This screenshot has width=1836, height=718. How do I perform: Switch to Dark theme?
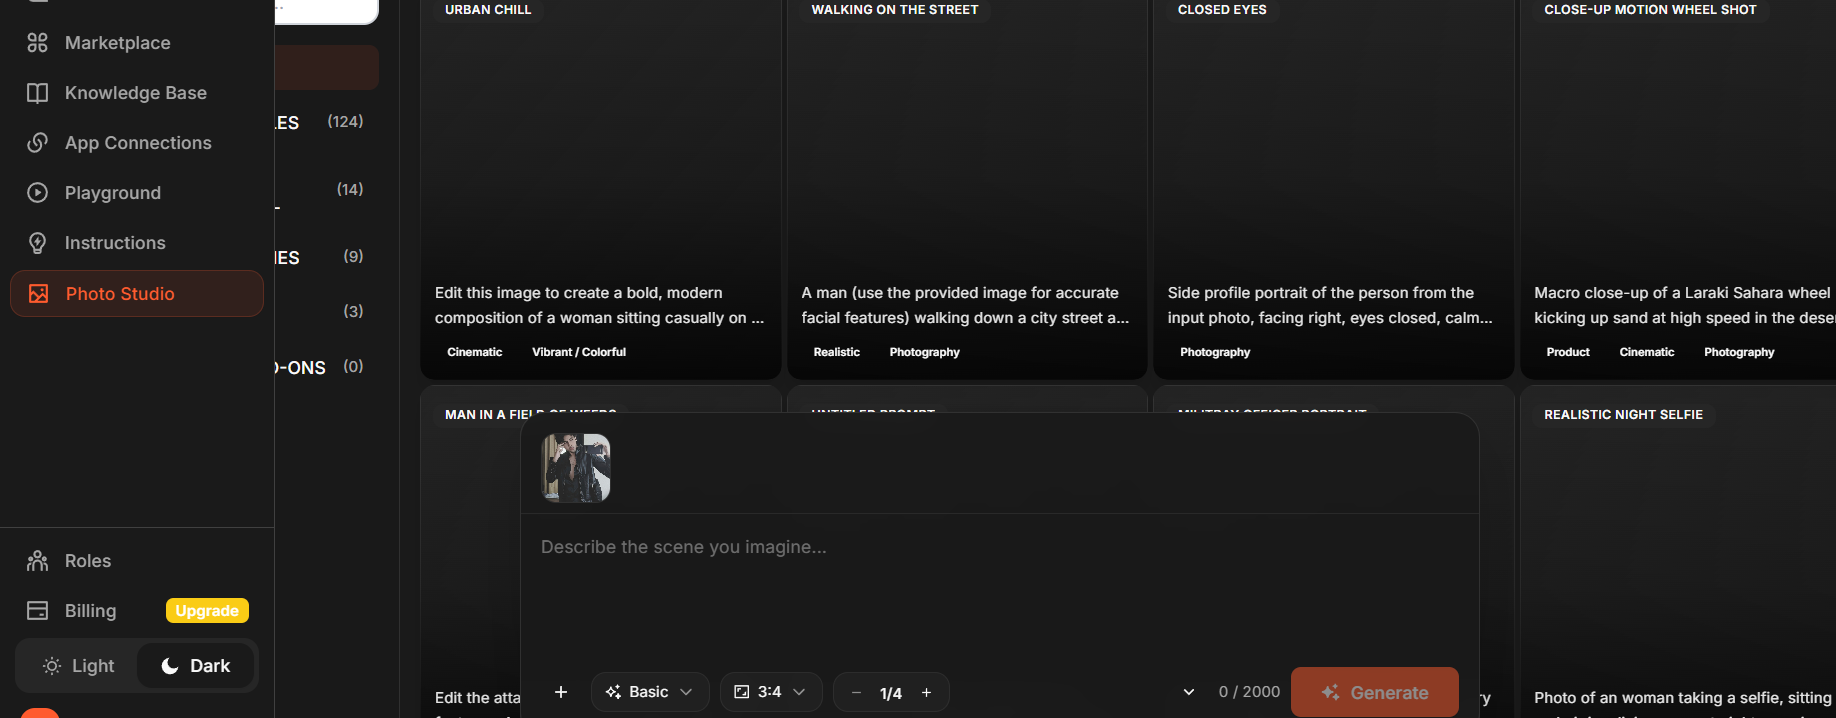coord(196,666)
